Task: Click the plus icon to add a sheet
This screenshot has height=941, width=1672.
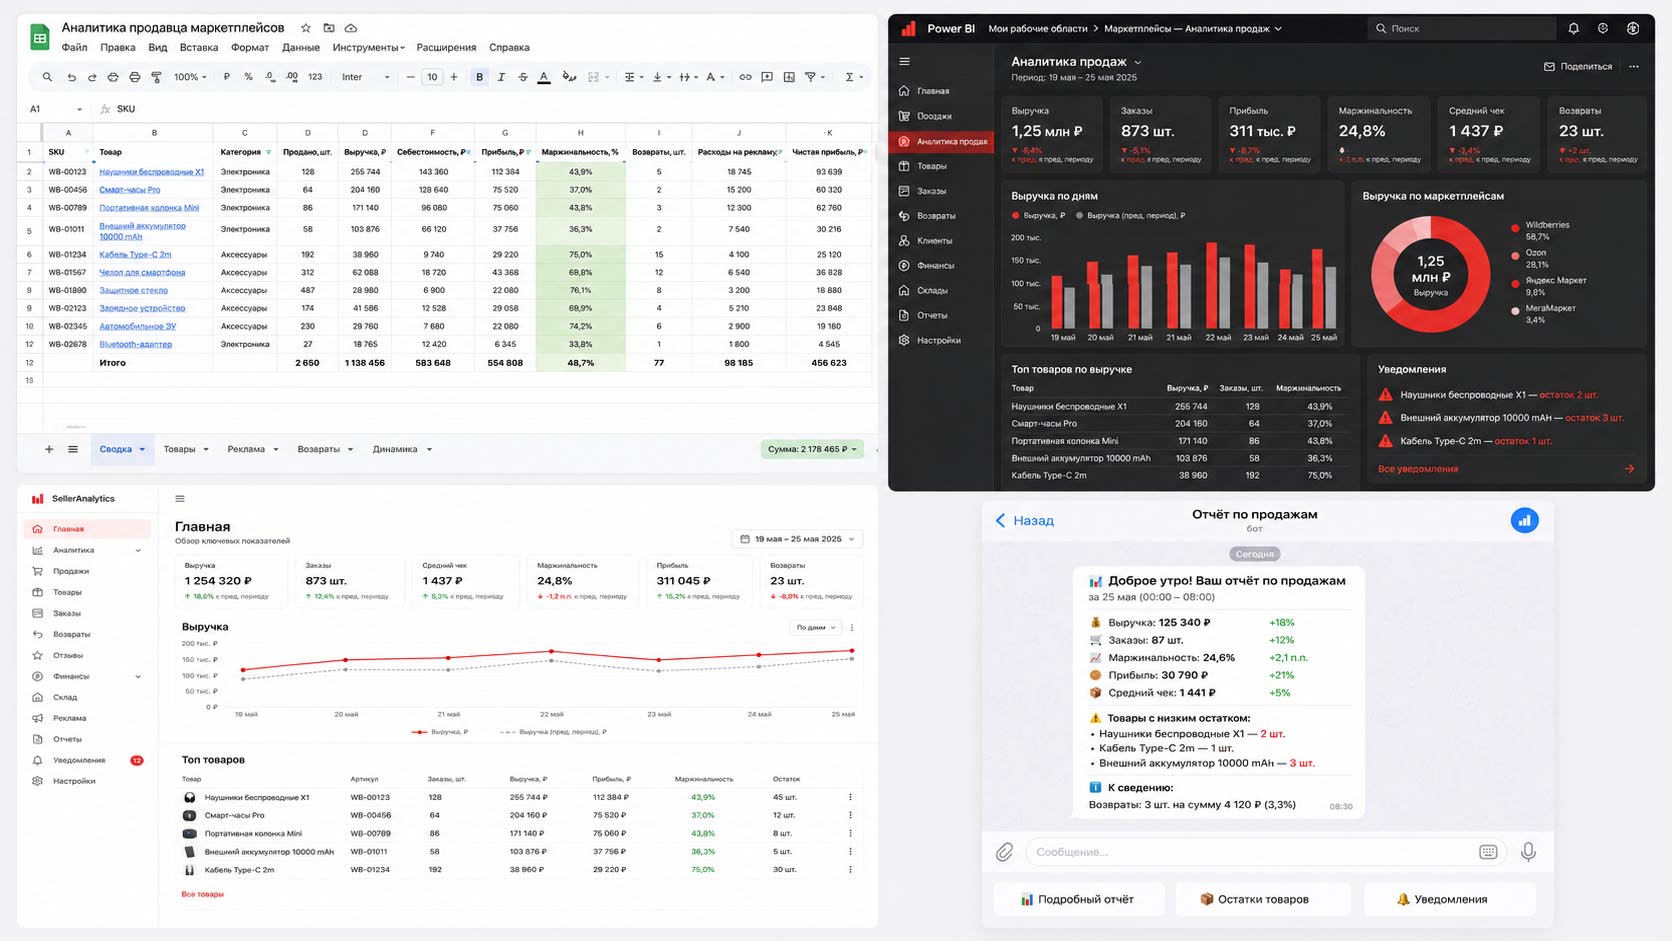Action: 49,450
